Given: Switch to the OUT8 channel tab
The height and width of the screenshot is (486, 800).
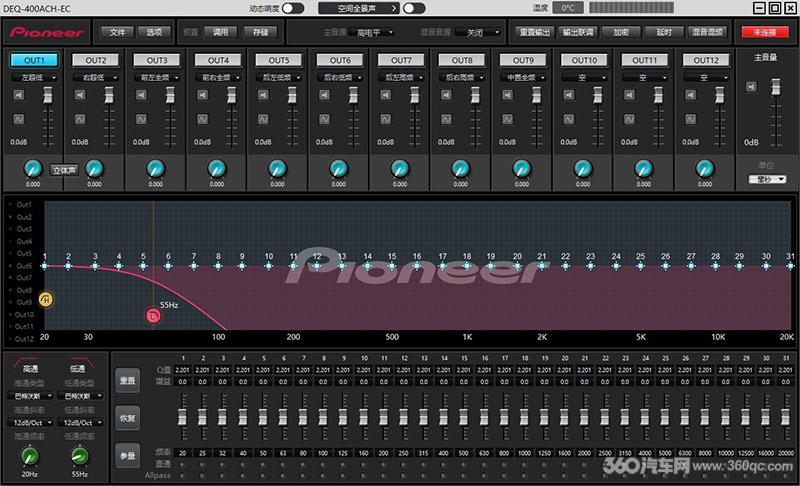Looking at the screenshot, I should (462, 60).
